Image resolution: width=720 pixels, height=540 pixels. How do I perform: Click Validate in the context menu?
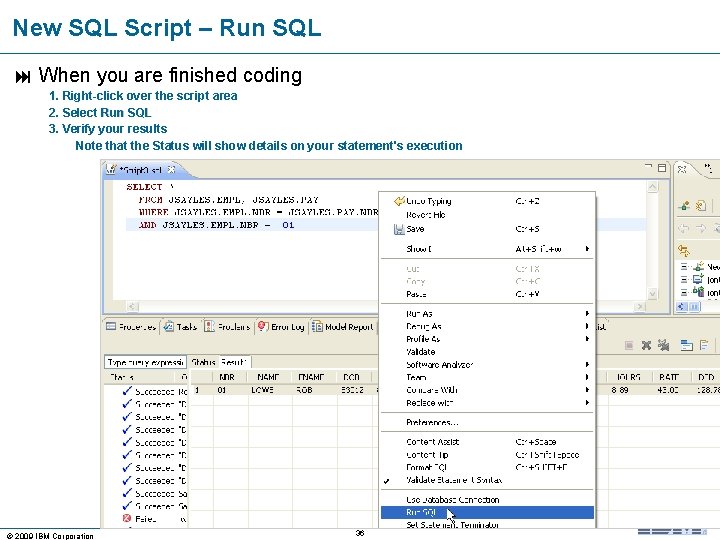click(487, 352)
